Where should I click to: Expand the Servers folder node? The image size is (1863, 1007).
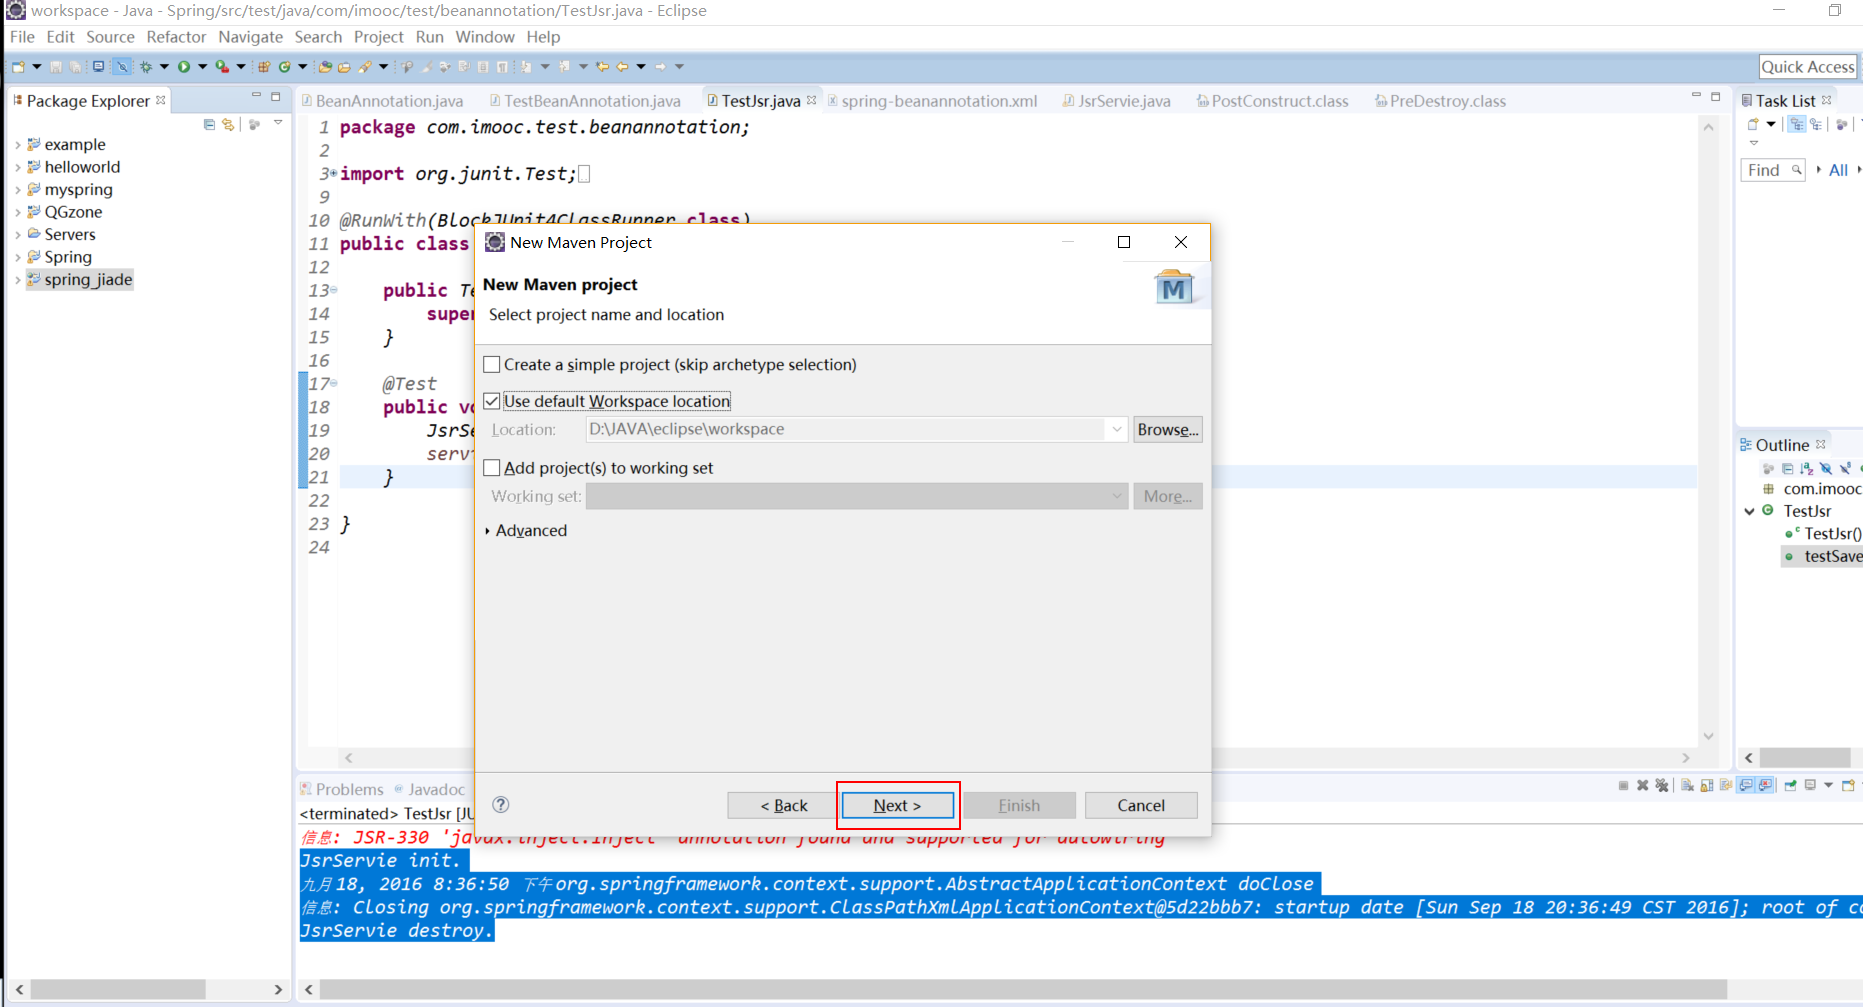(18, 235)
